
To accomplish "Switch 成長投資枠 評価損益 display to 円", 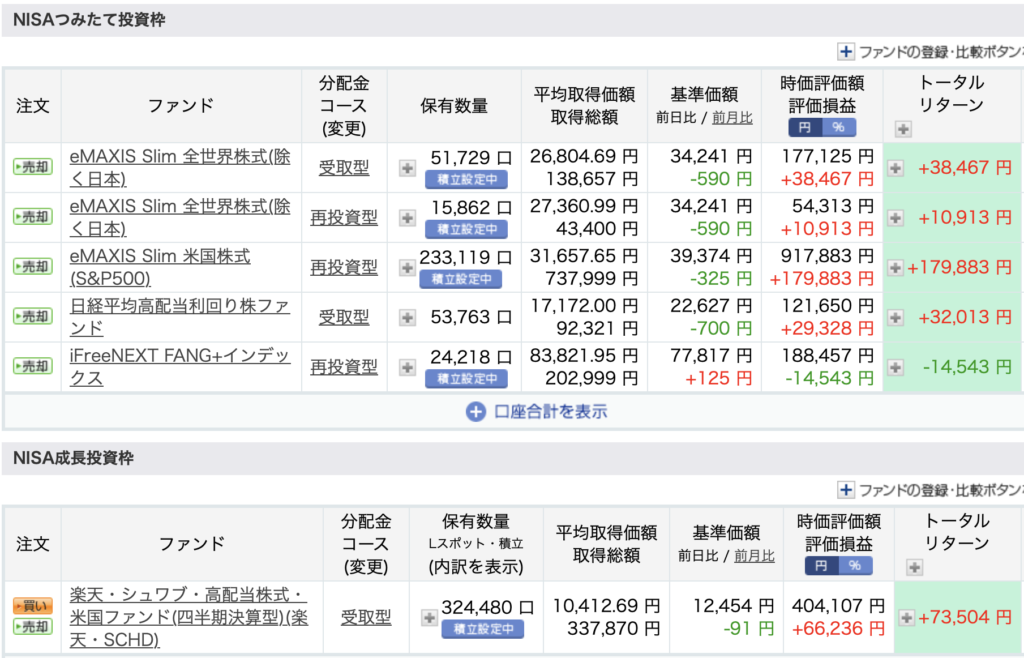I will click(824, 565).
